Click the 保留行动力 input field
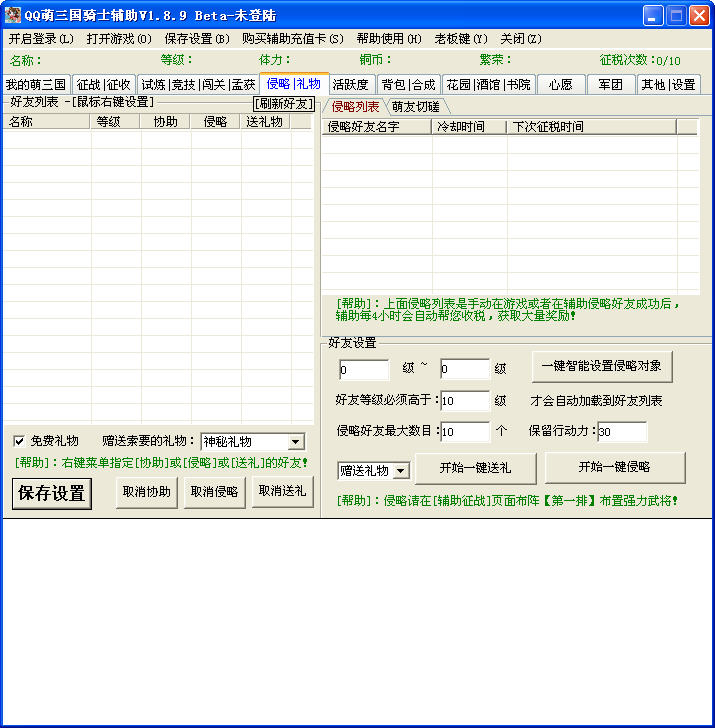715x728 pixels. pos(622,432)
